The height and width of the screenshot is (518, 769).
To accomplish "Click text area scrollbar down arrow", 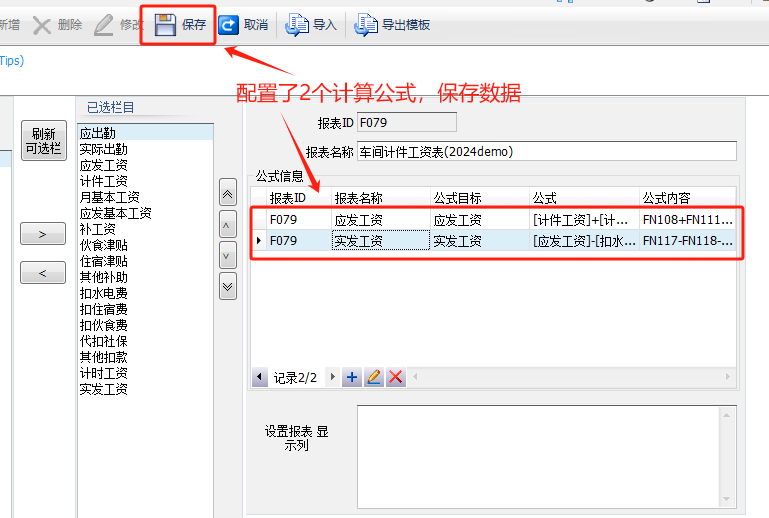I will 727,499.
